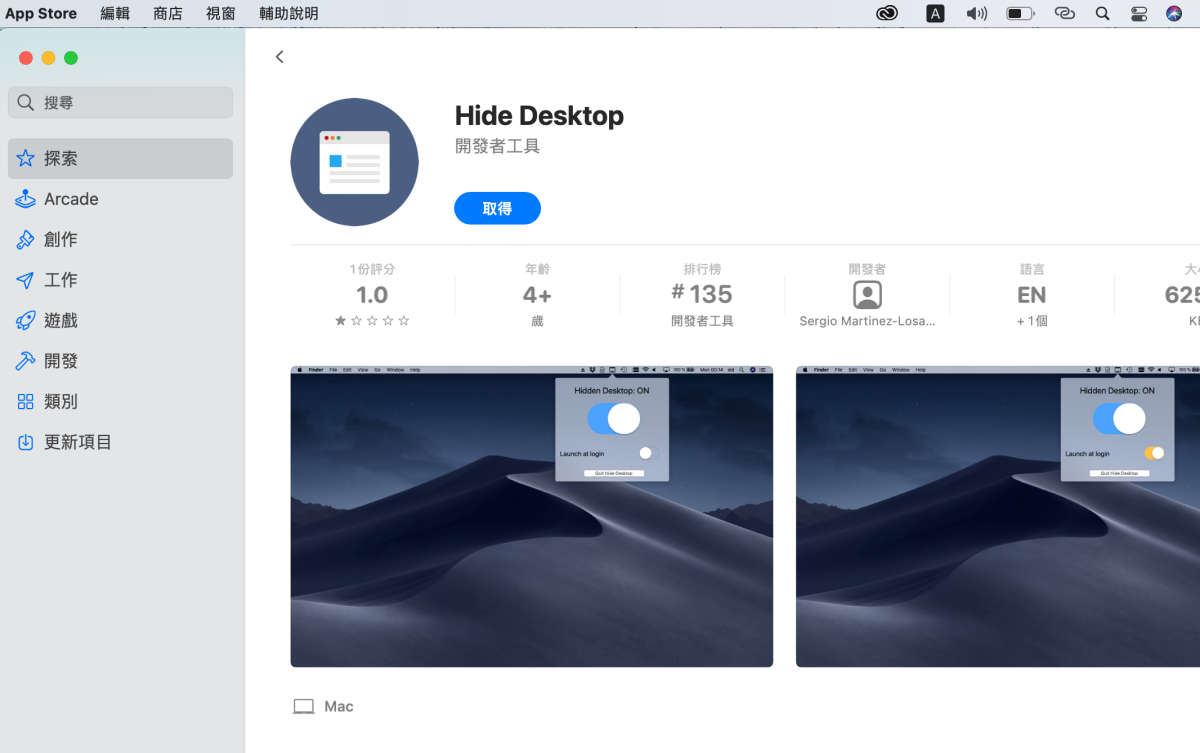The height and width of the screenshot is (753, 1200).
Task: Click the 1.0 rating value
Action: coord(372,295)
